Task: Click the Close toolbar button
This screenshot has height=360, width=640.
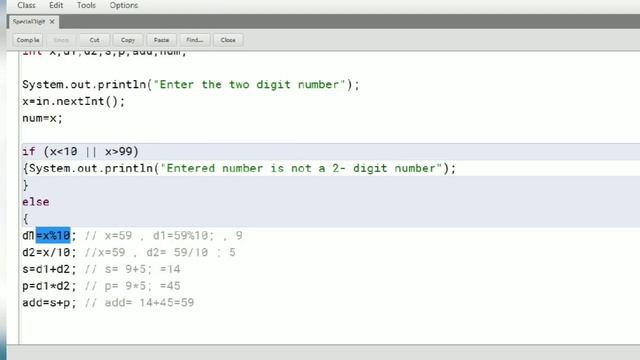Action: click(x=228, y=40)
